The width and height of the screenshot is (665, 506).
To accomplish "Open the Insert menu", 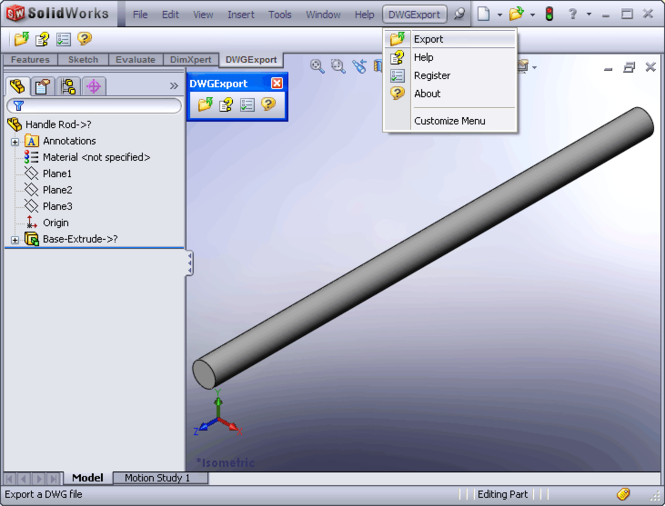I will pyautogui.click(x=241, y=14).
